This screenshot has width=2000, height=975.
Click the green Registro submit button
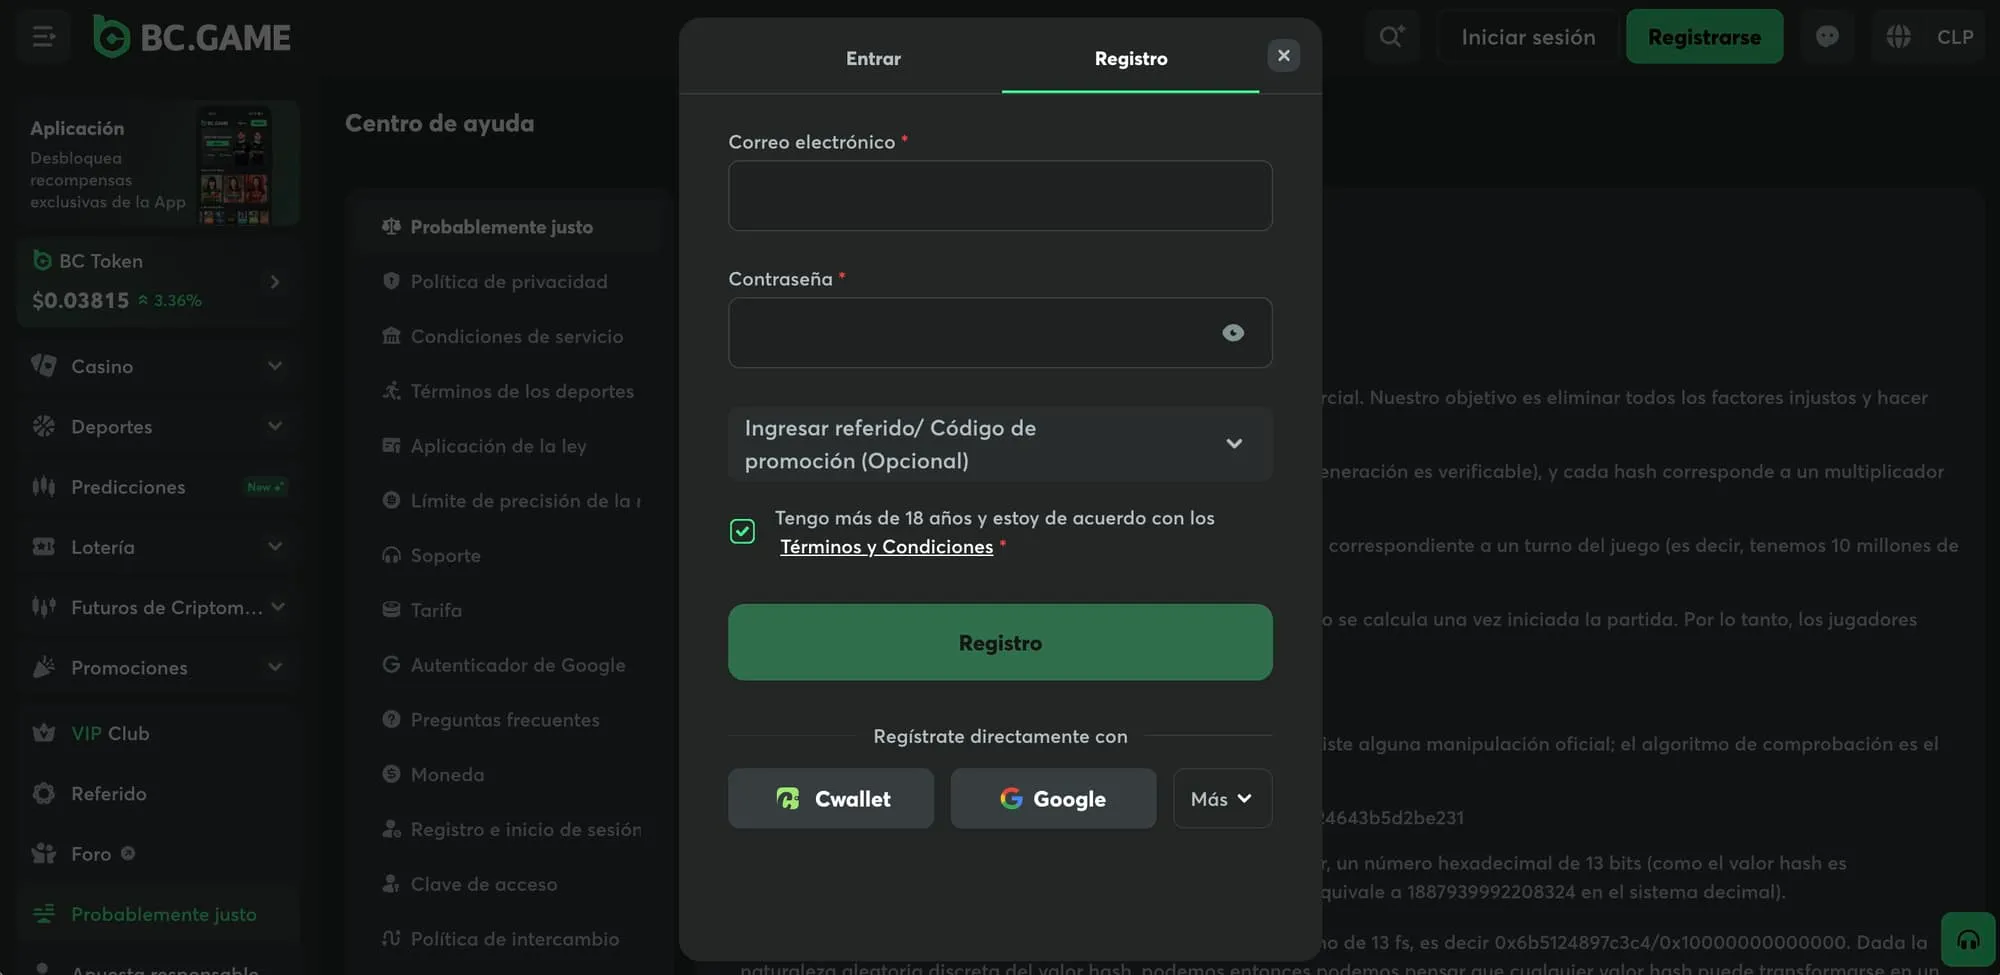(x=1000, y=642)
